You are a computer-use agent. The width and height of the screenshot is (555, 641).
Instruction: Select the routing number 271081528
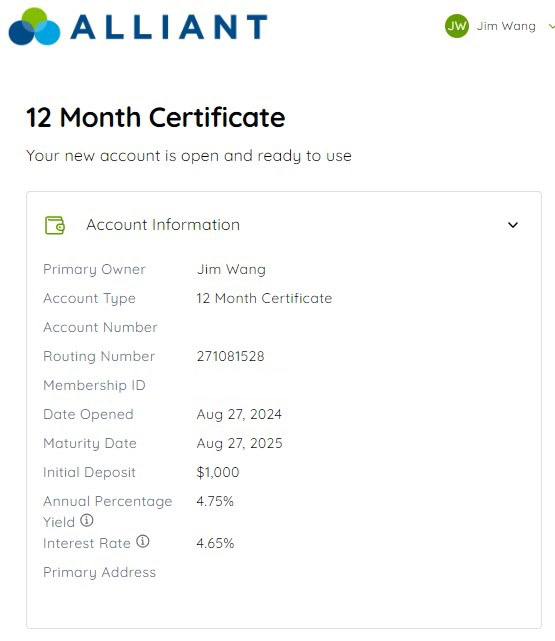[231, 356]
